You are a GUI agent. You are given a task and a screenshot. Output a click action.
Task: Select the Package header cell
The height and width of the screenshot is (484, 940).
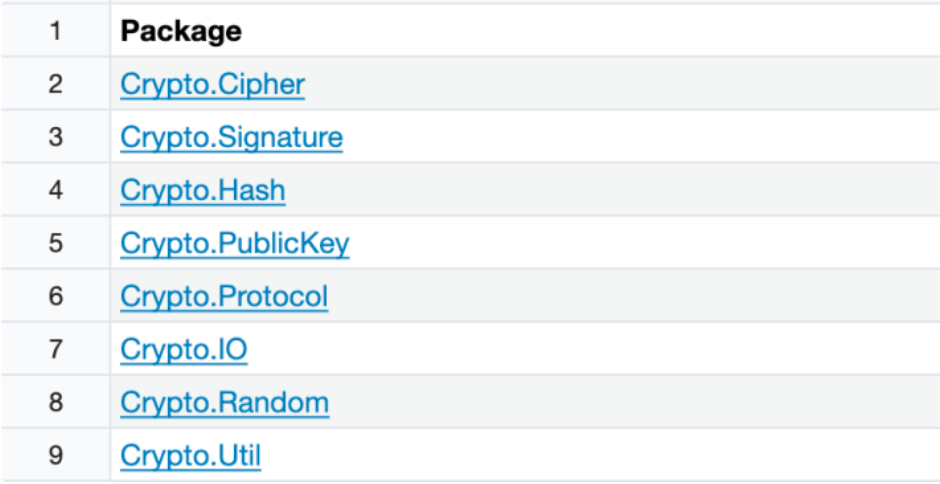525,31
